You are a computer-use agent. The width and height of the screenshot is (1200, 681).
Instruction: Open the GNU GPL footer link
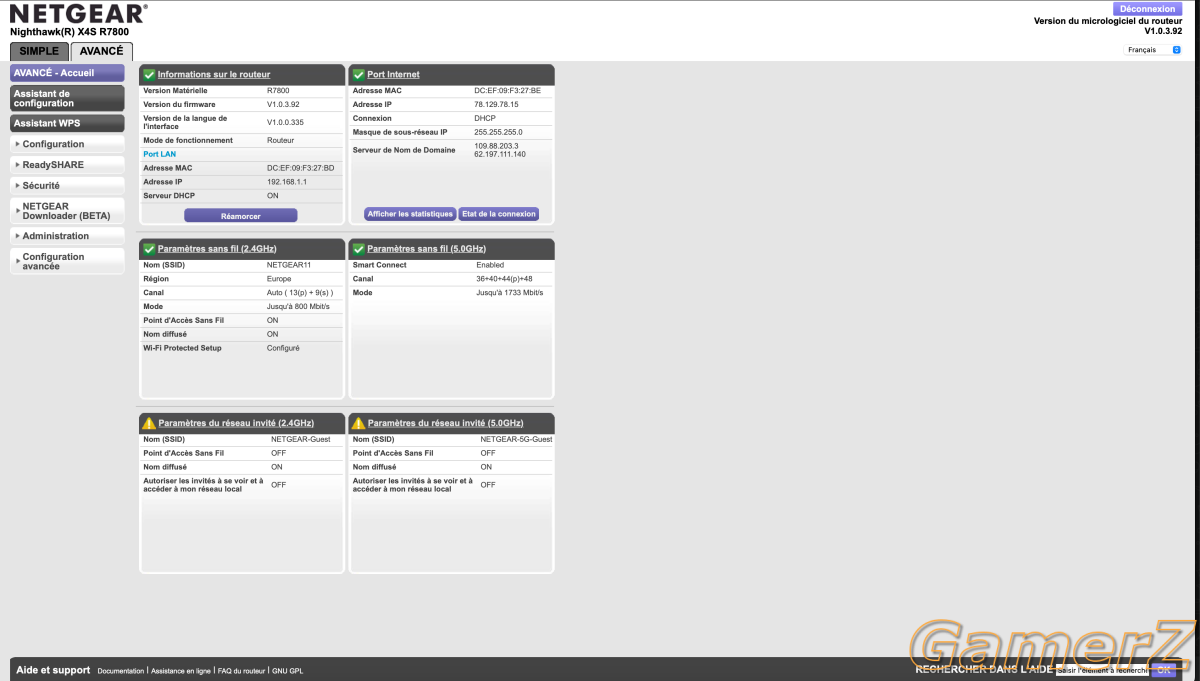click(287, 671)
